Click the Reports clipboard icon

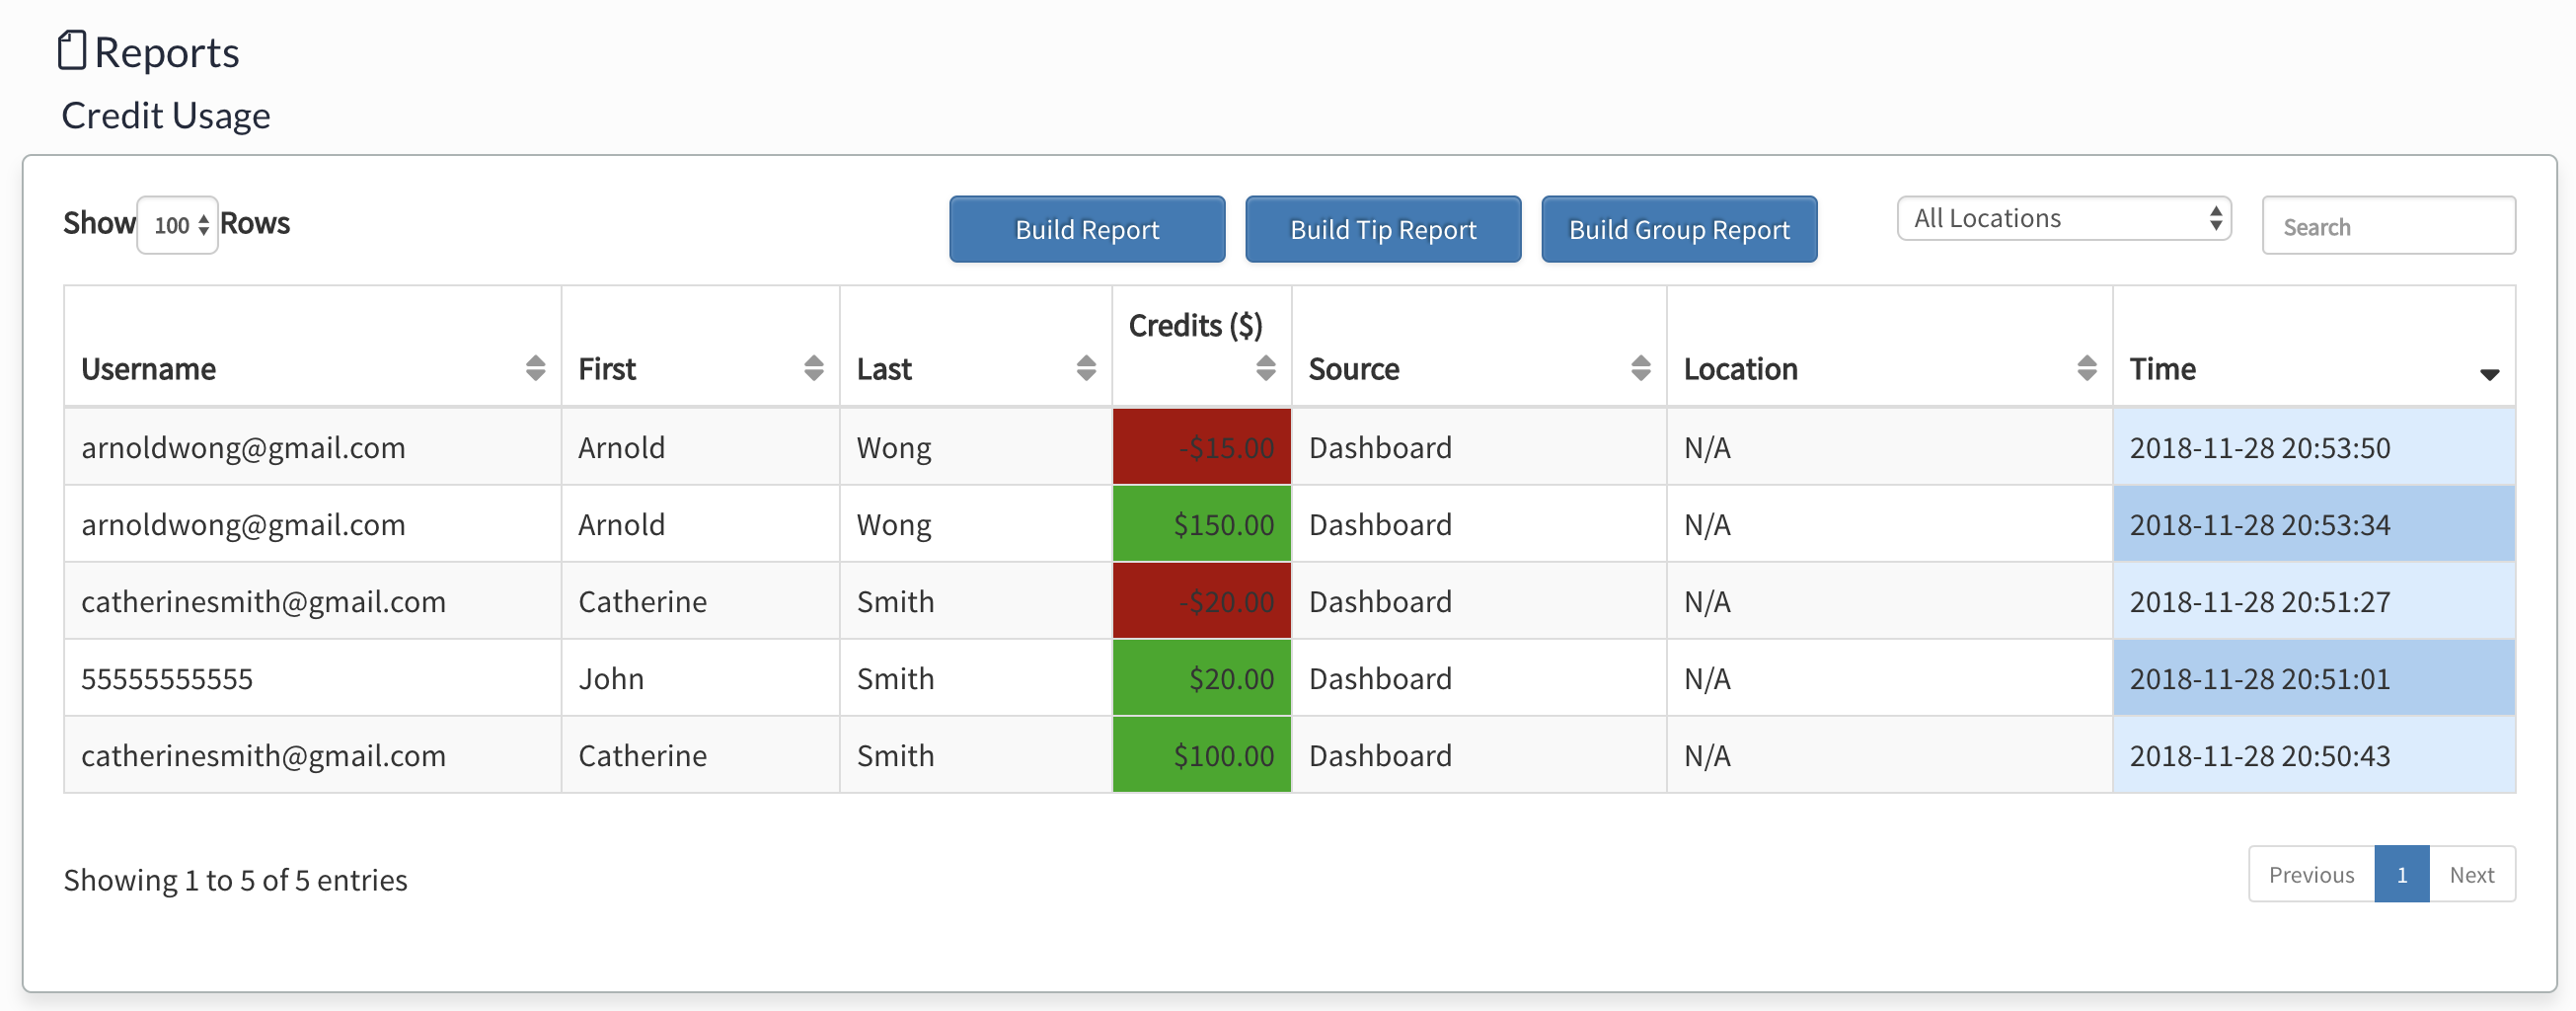(71, 50)
